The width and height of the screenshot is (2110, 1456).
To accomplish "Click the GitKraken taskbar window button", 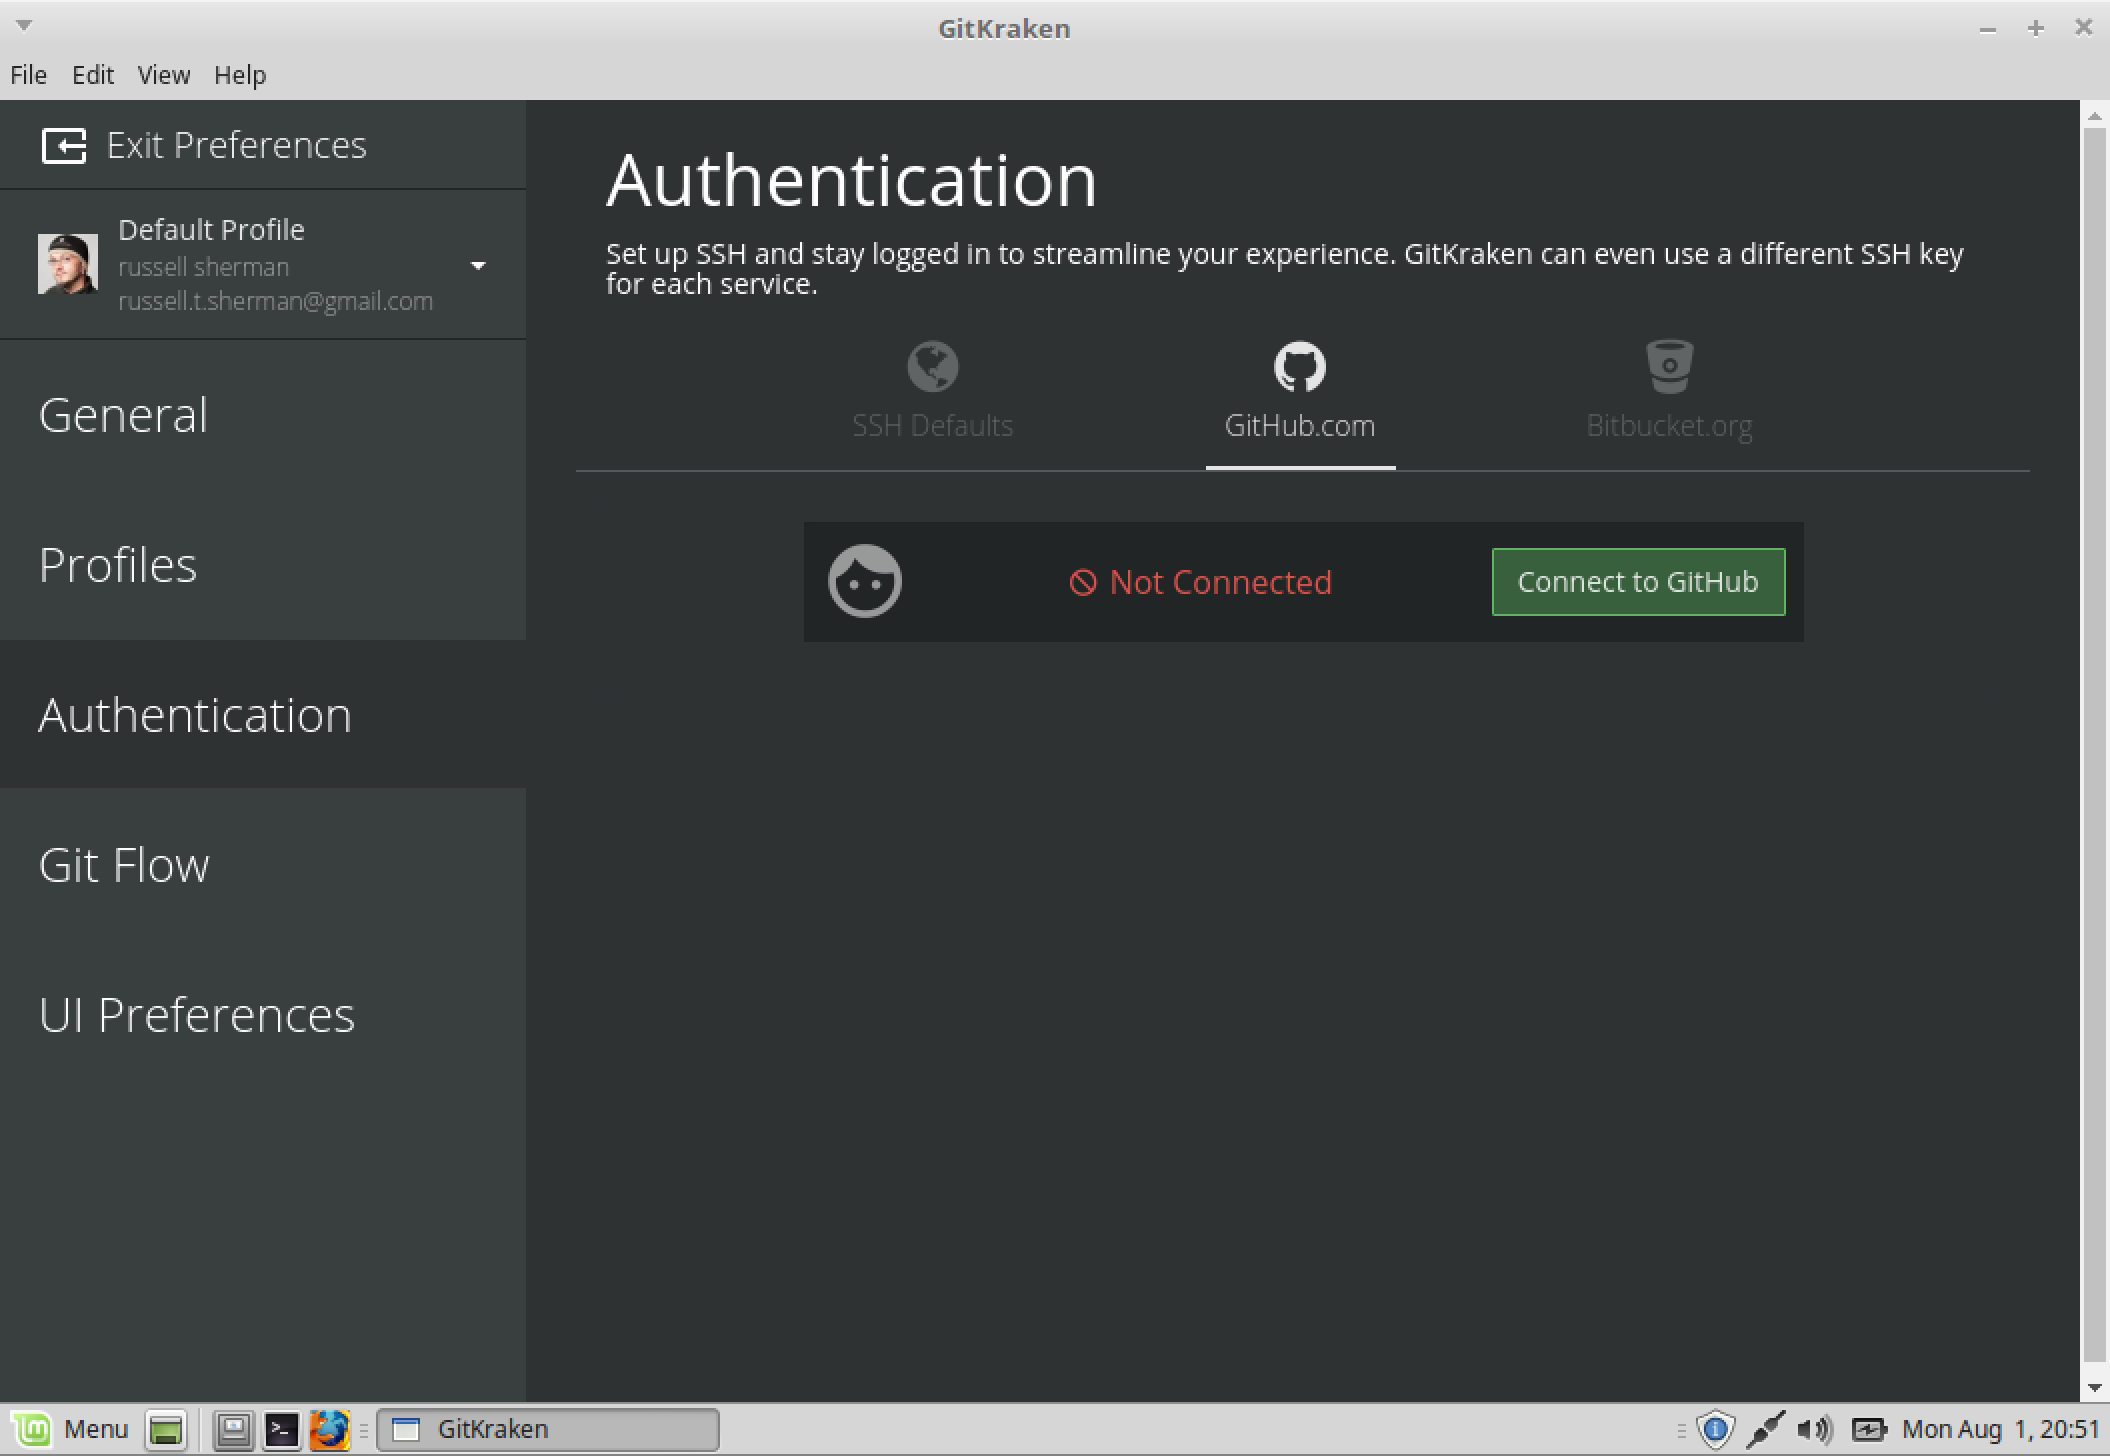I will point(548,1429).
